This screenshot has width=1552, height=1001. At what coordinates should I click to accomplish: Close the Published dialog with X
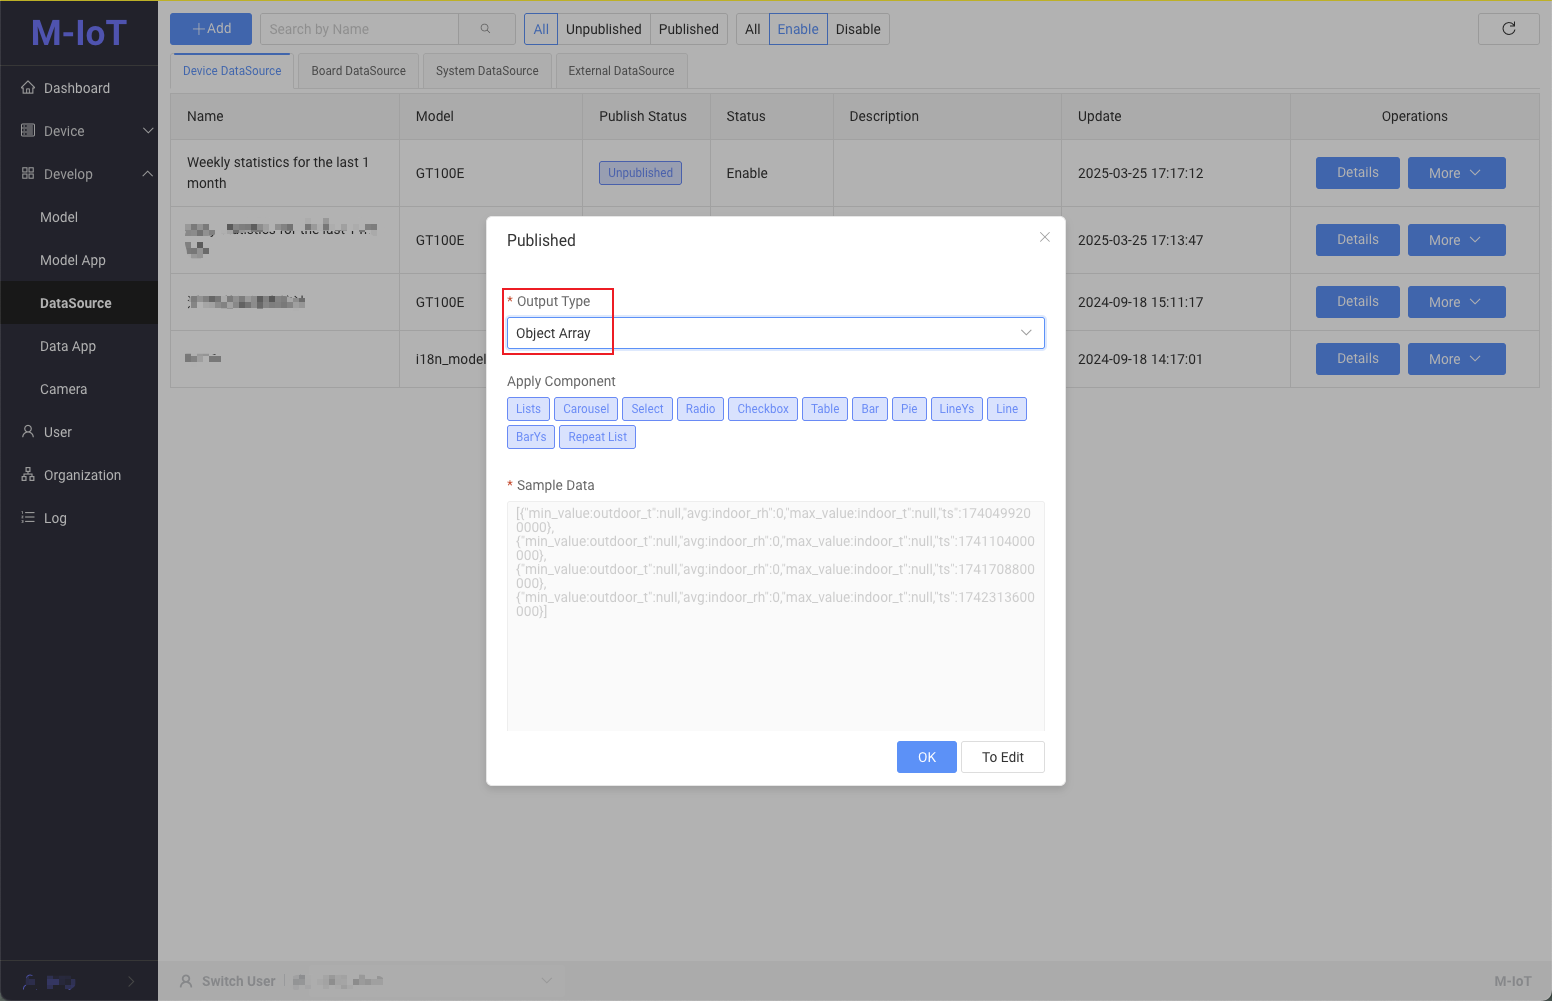[1044, 237]
